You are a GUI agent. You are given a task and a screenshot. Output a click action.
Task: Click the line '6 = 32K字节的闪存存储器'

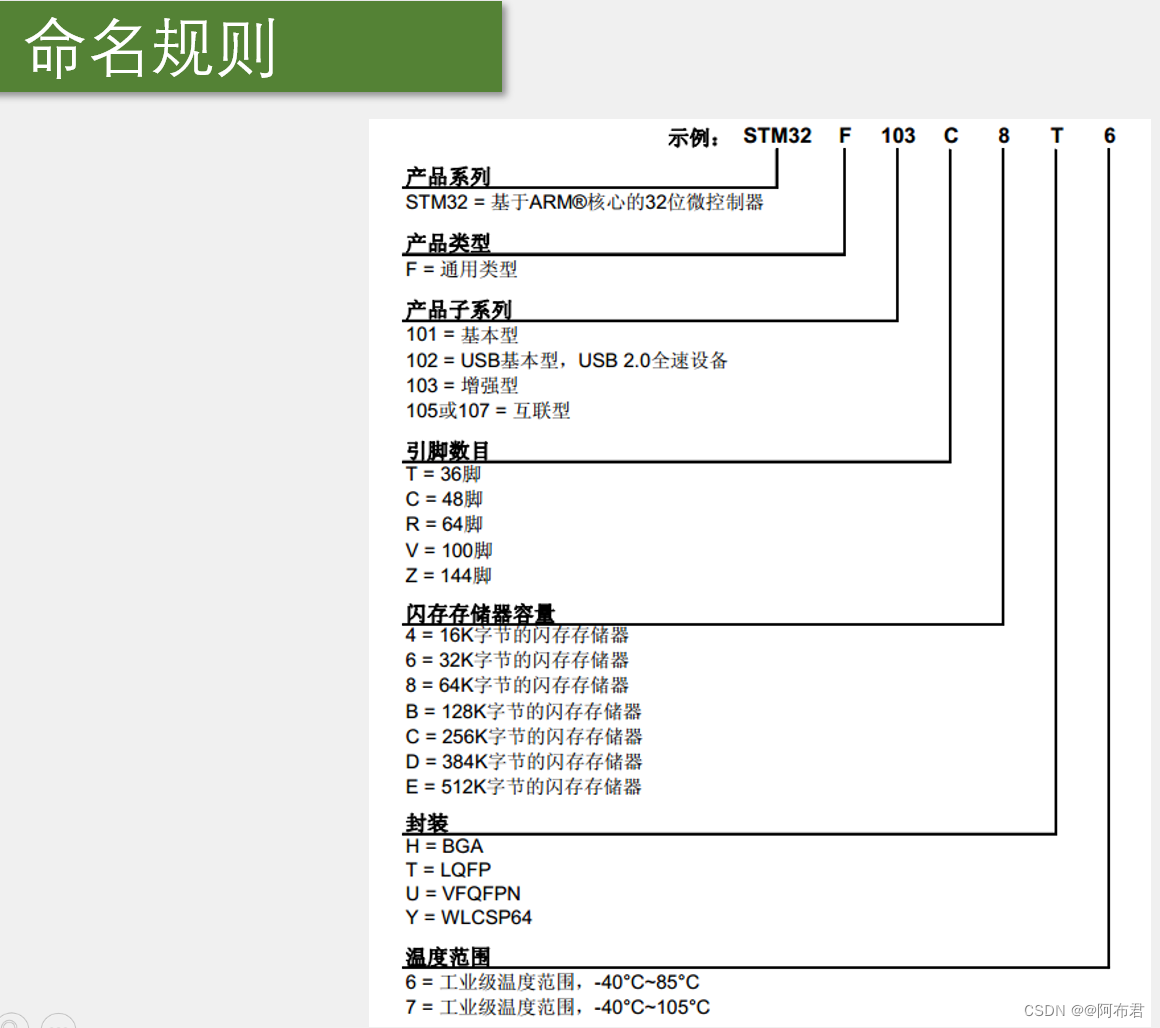(x=516, y=660)
